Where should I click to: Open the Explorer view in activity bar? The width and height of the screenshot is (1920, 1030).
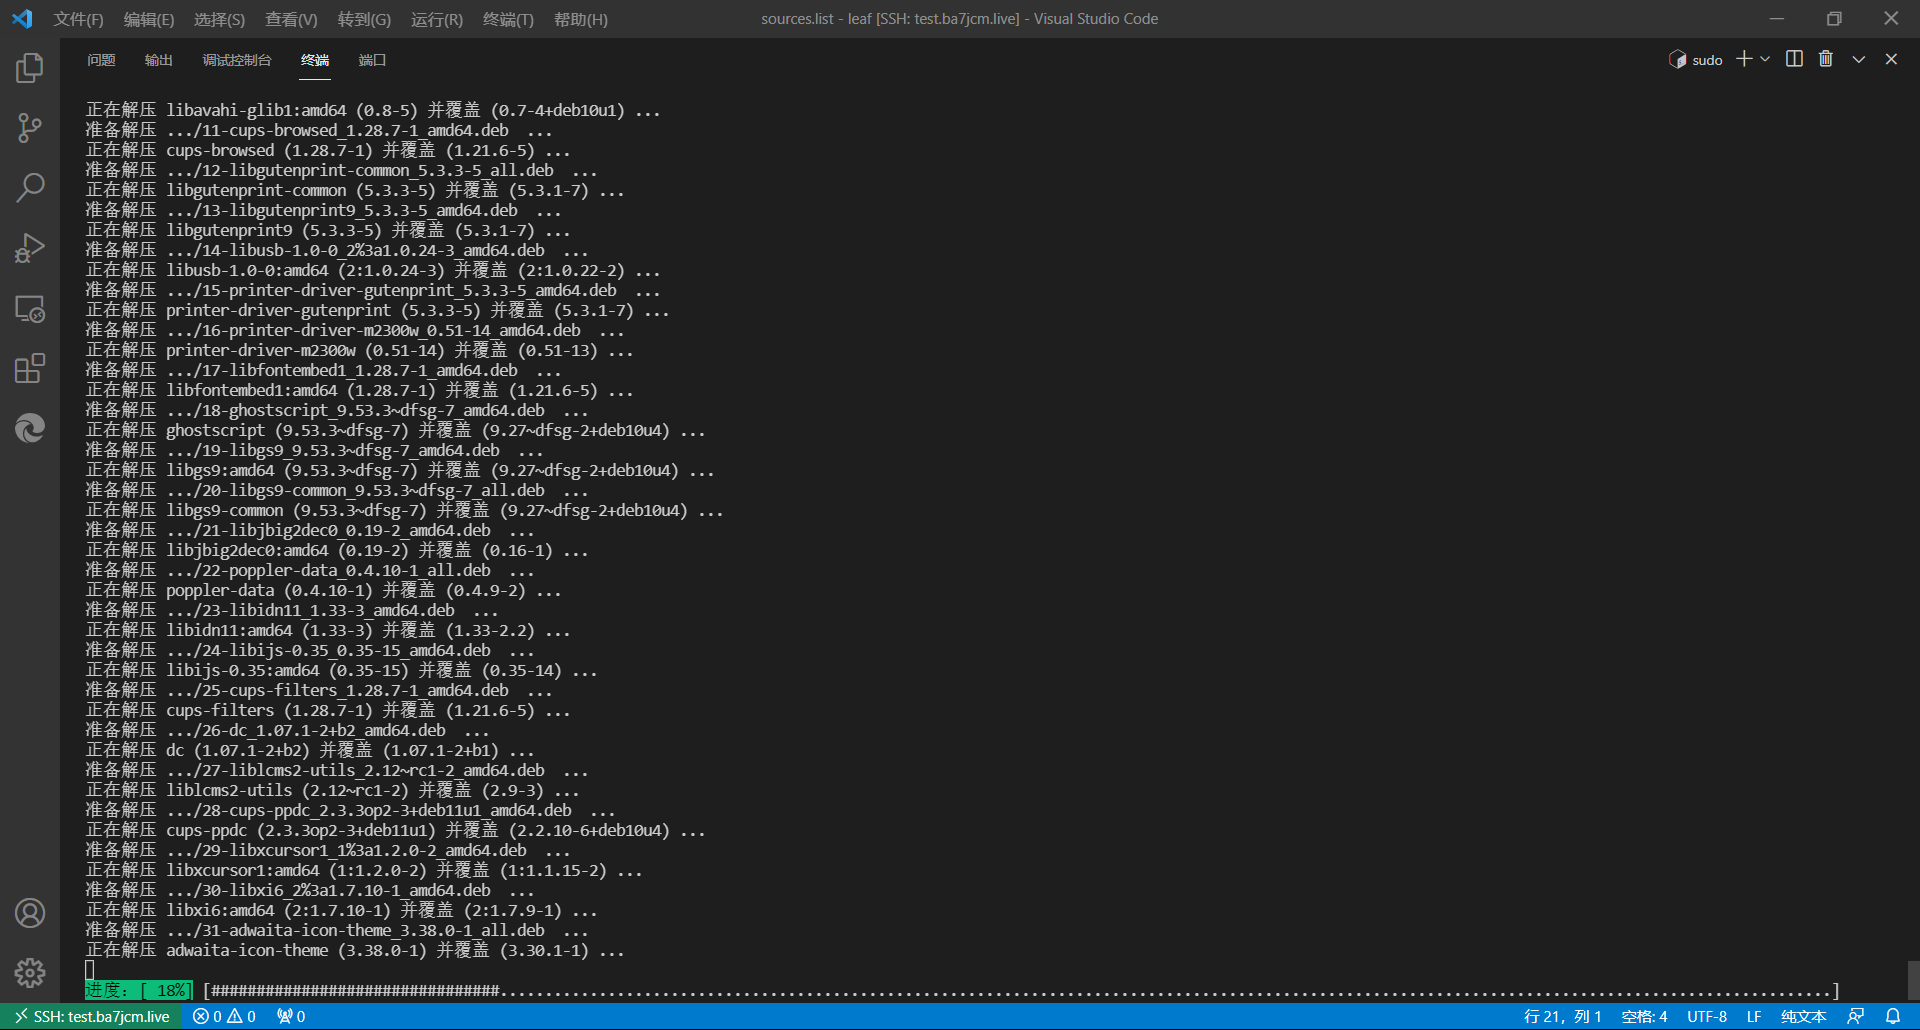[30, 68]
